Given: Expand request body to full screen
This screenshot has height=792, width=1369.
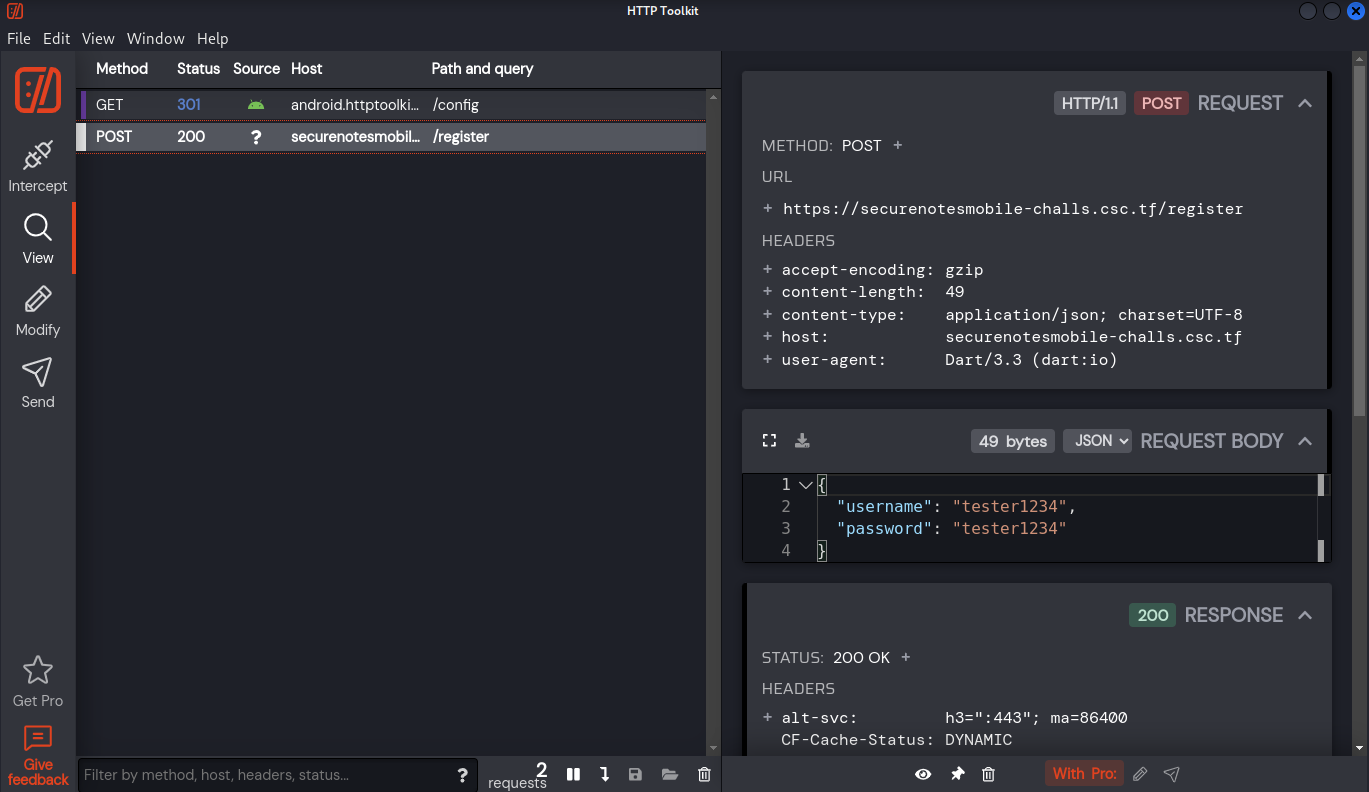Looking at the screenshot, I should 769,441.
